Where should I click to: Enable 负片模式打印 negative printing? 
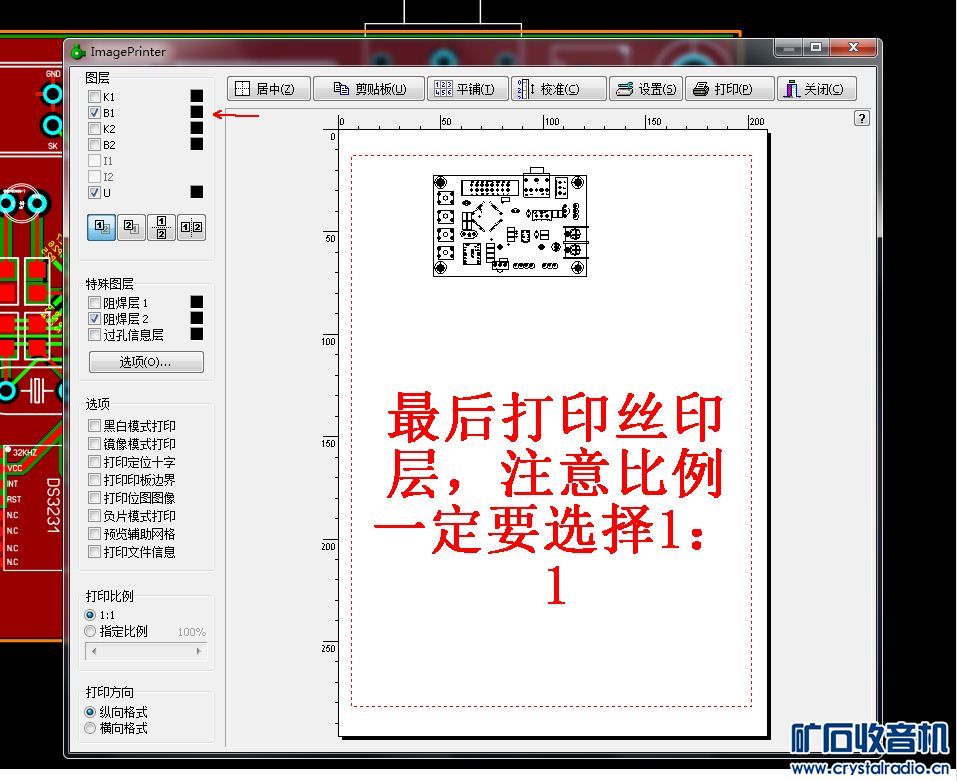[x=94, y=516]
